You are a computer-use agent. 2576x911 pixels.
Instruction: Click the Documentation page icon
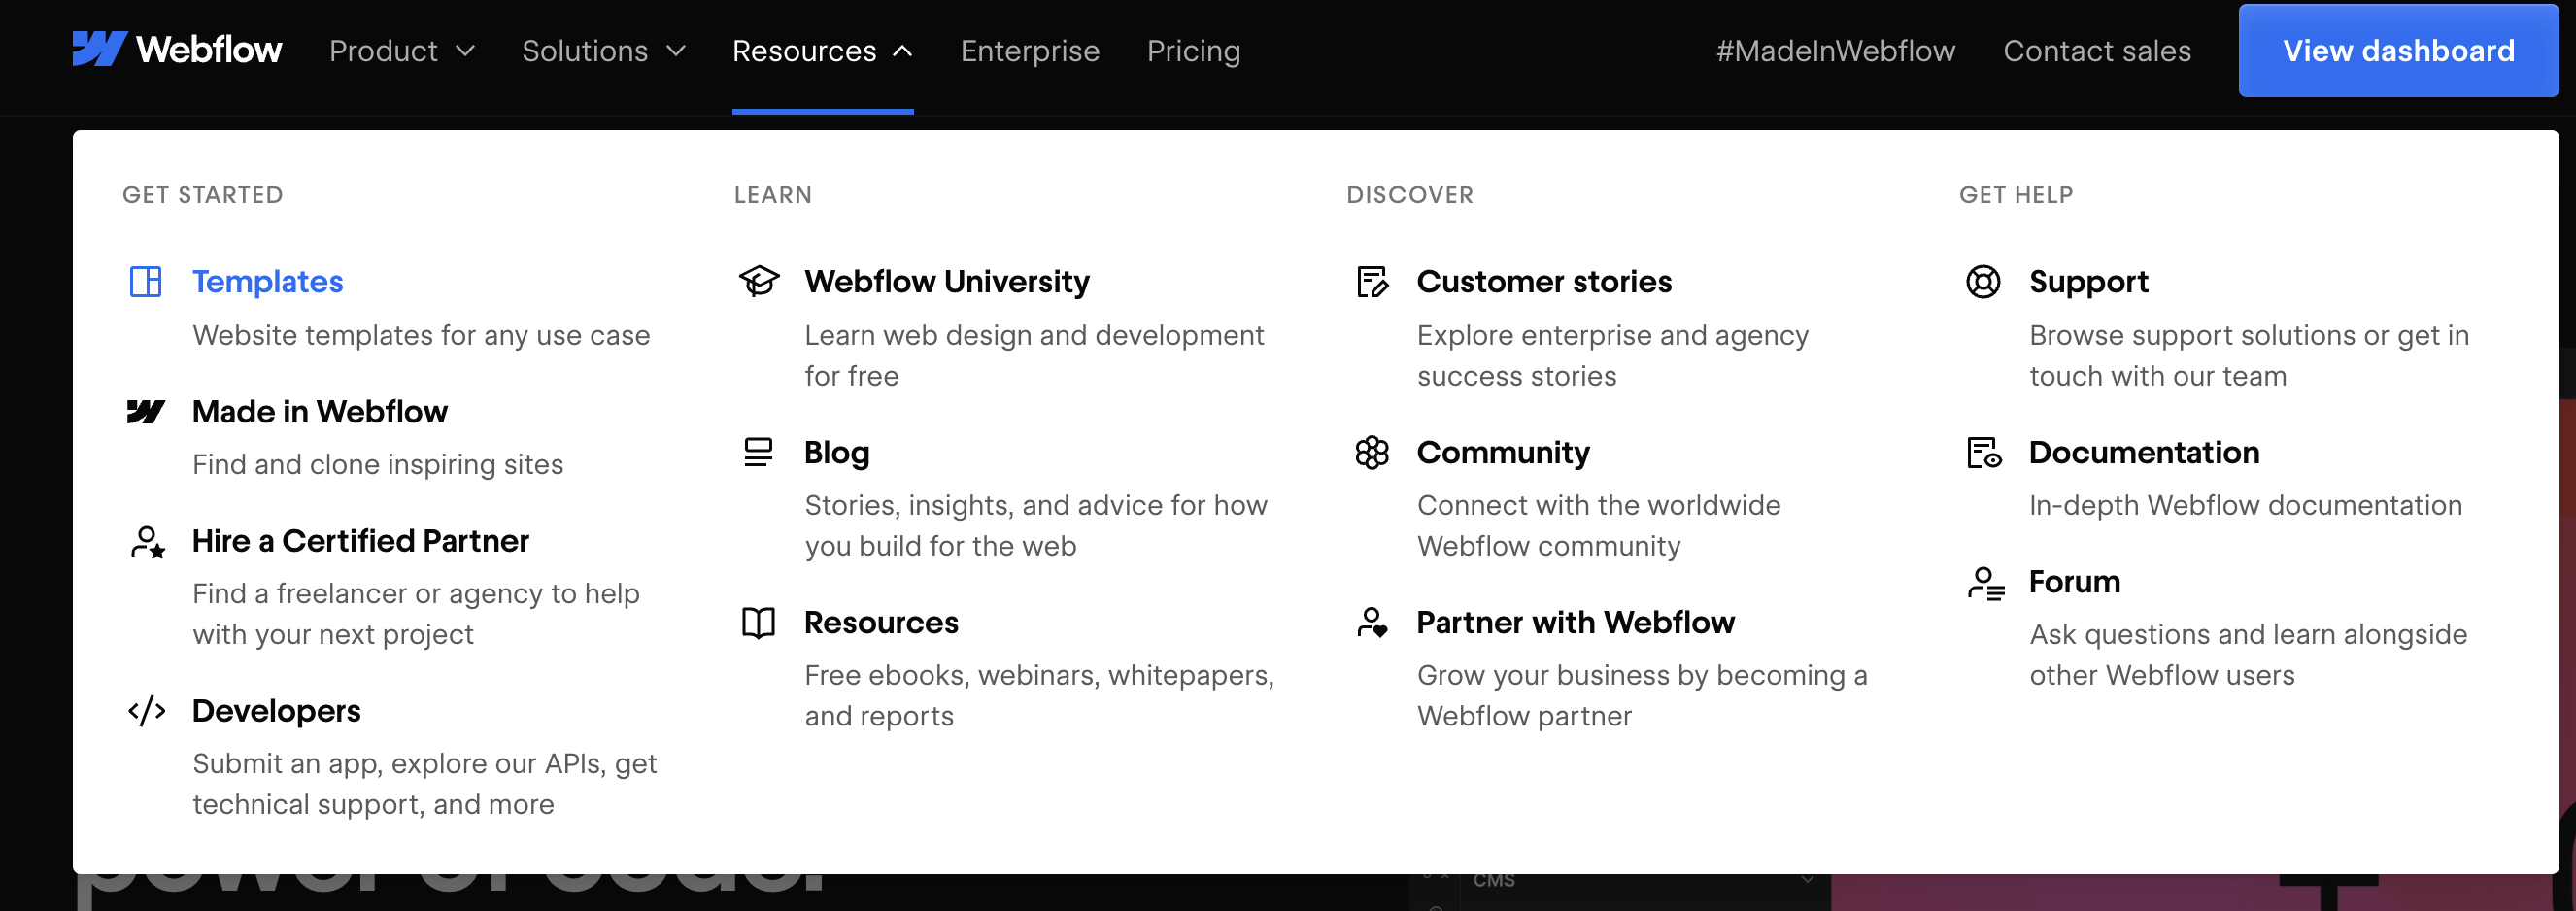1984,452
